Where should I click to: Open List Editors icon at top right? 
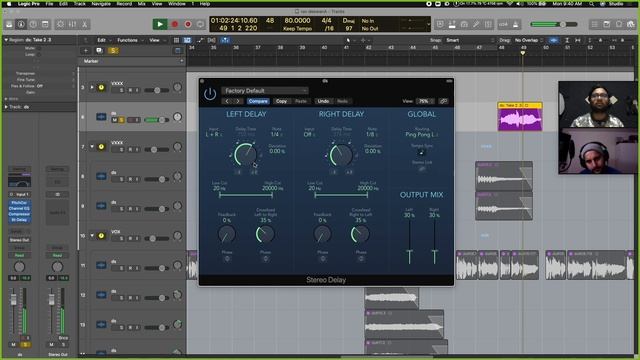[595, 24]
